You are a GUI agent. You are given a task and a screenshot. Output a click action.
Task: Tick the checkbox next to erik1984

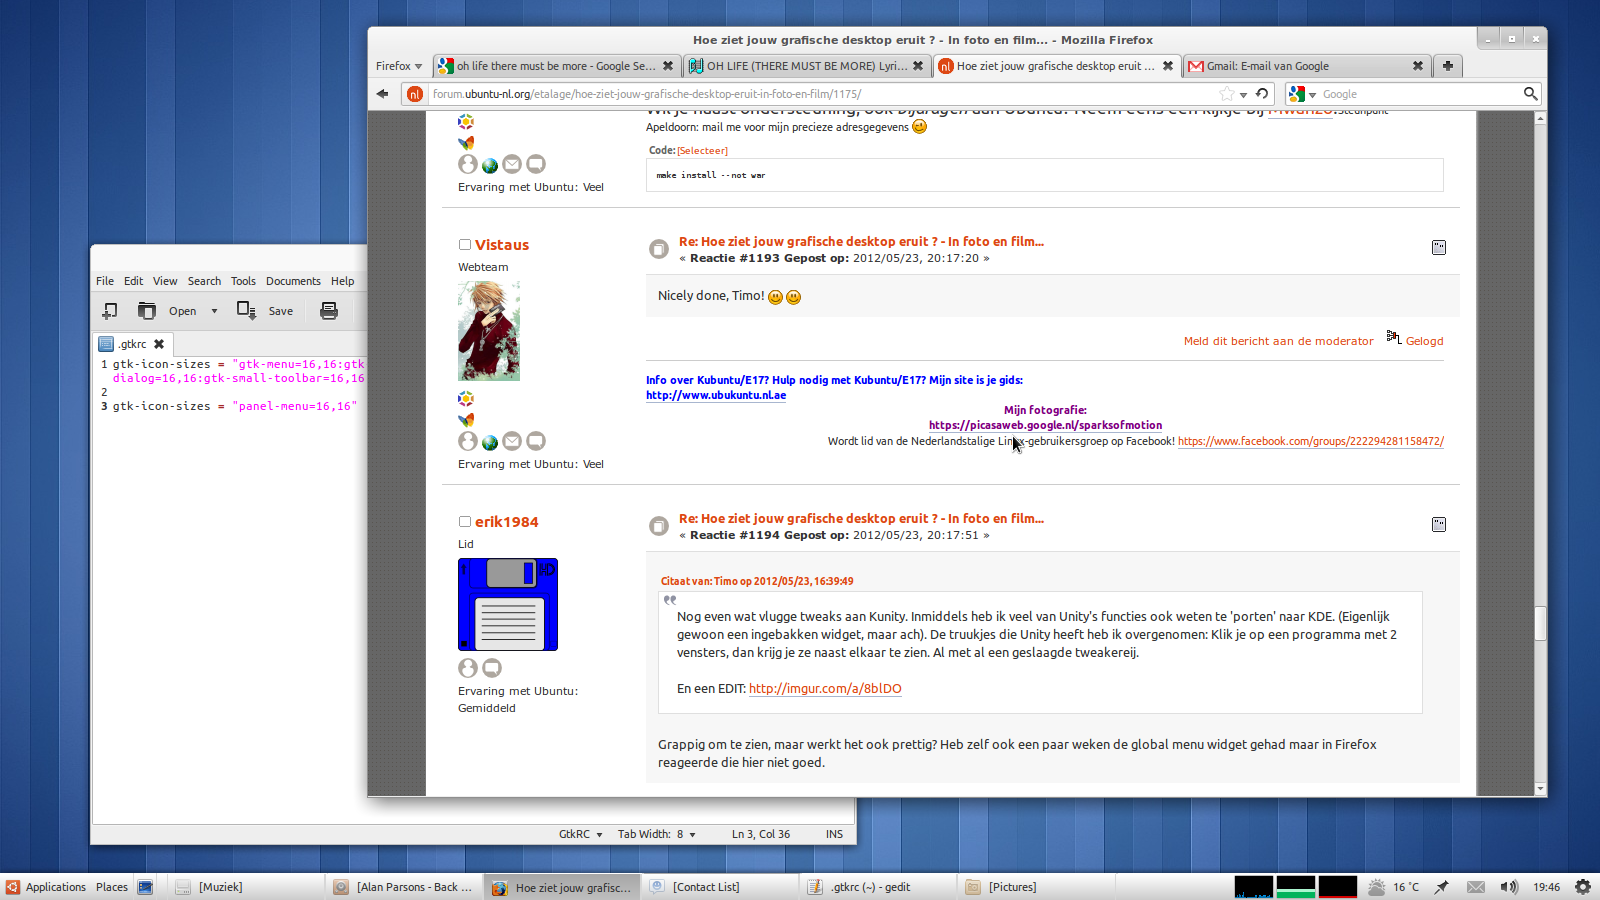(x=464, y=522)
